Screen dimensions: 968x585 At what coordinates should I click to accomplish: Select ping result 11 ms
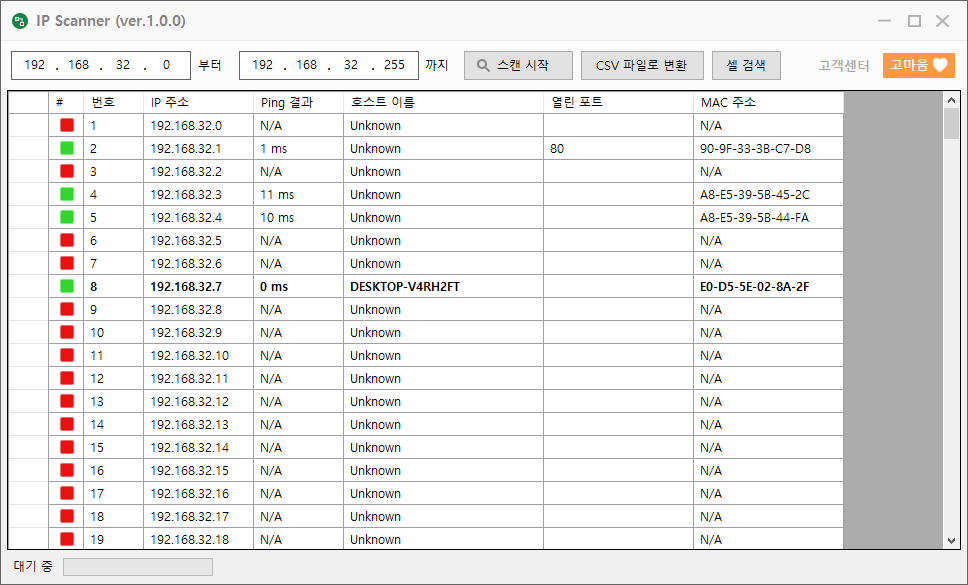(x=298, y=194)
